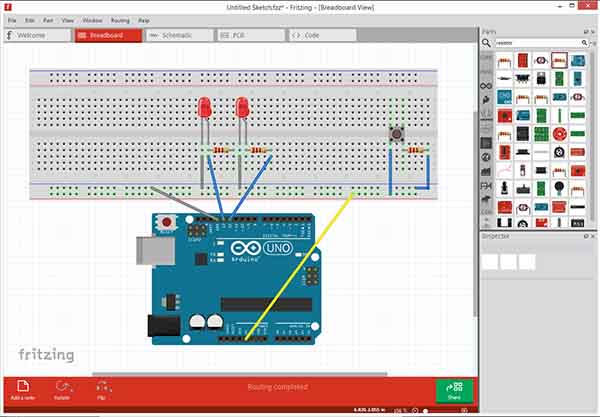Select the gray wire to the Arduino
The image size is (600, 417).
click(x=184, y=203)
